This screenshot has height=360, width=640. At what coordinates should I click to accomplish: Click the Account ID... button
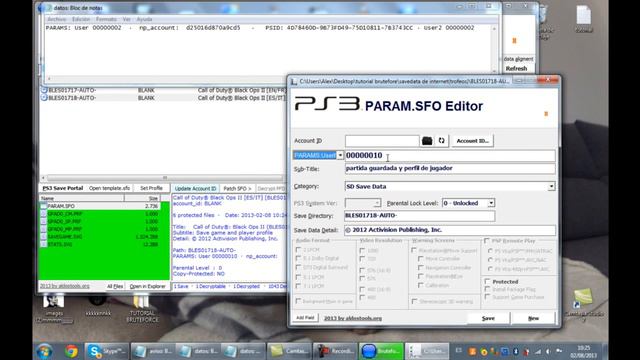(x=472, y=141)
